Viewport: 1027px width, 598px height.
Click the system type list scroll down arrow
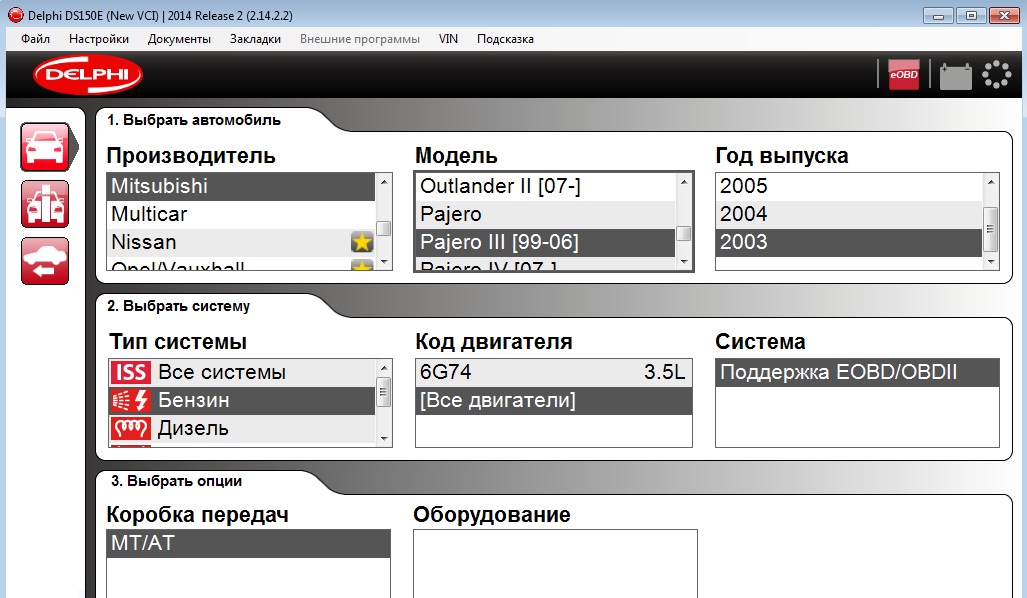pos(384,439)
